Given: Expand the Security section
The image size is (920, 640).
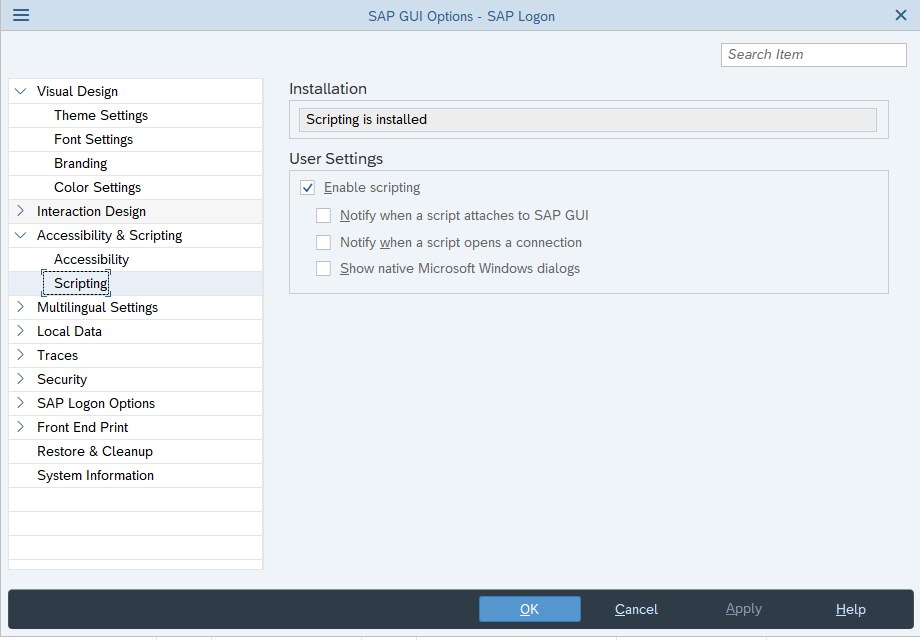Looking at the screenshot, I should (20, 379).
